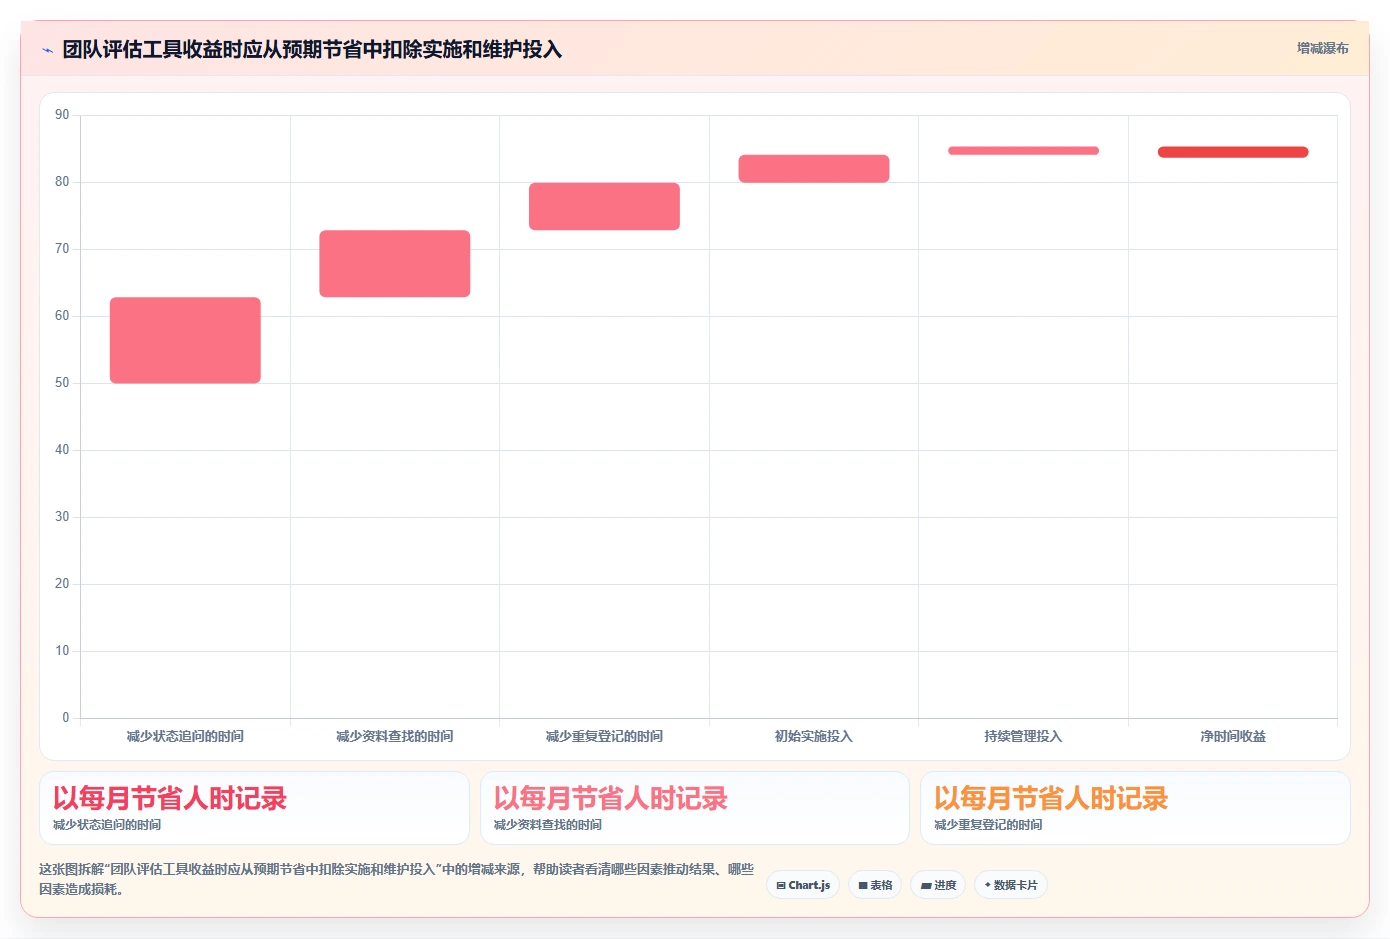Screen dimensions: 1390x939
Task: Click the axis label 持续管理投入
Action: click(x=1023, y=736)
